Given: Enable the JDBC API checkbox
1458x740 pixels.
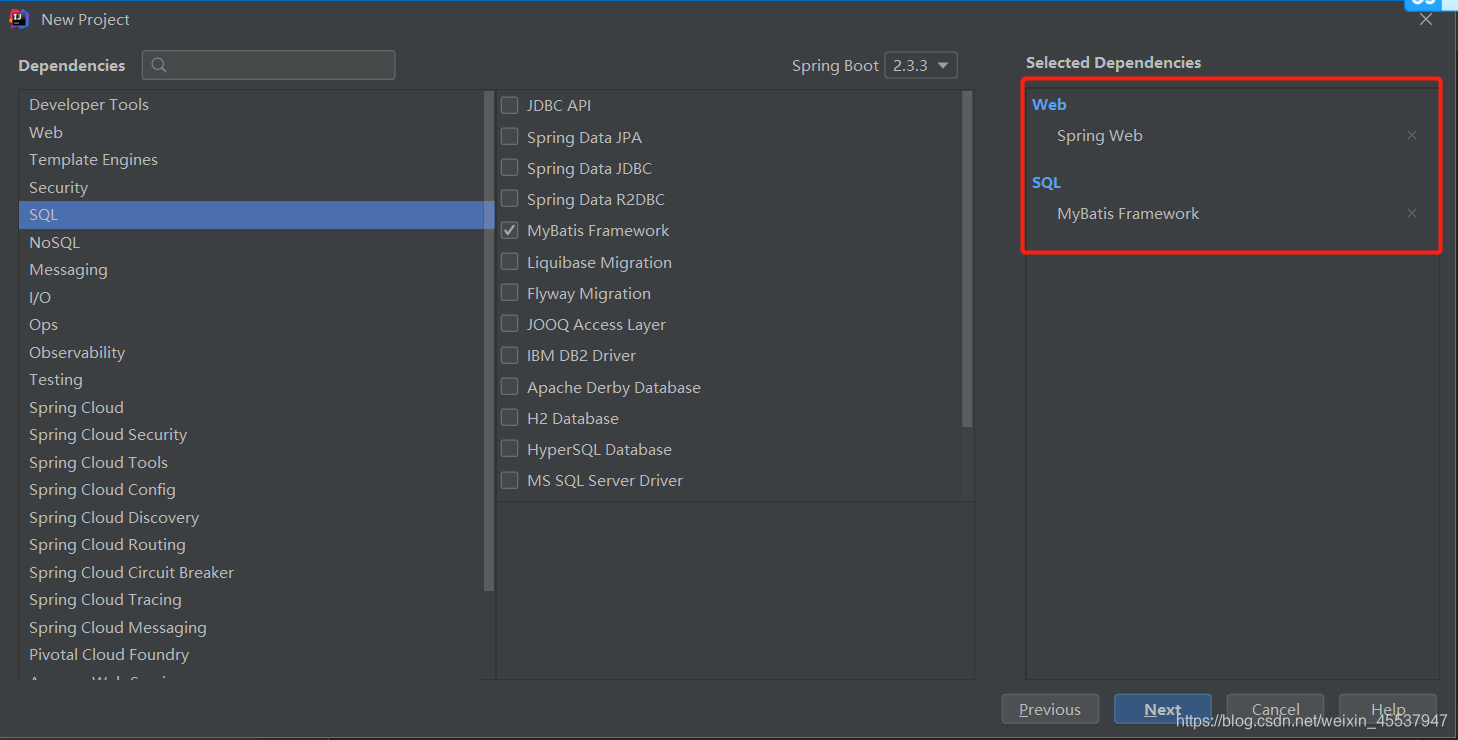Looking at the screenshot, I should [510, 105].
